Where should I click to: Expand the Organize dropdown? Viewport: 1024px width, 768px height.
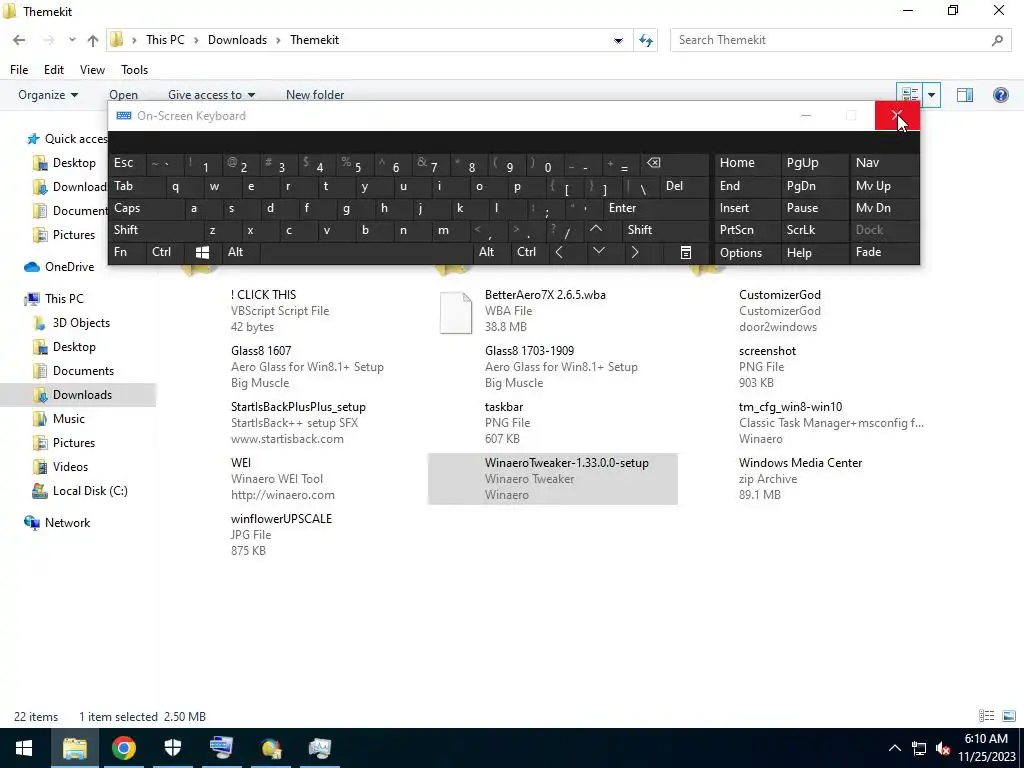pyautogui.click(x=48, y=95)
